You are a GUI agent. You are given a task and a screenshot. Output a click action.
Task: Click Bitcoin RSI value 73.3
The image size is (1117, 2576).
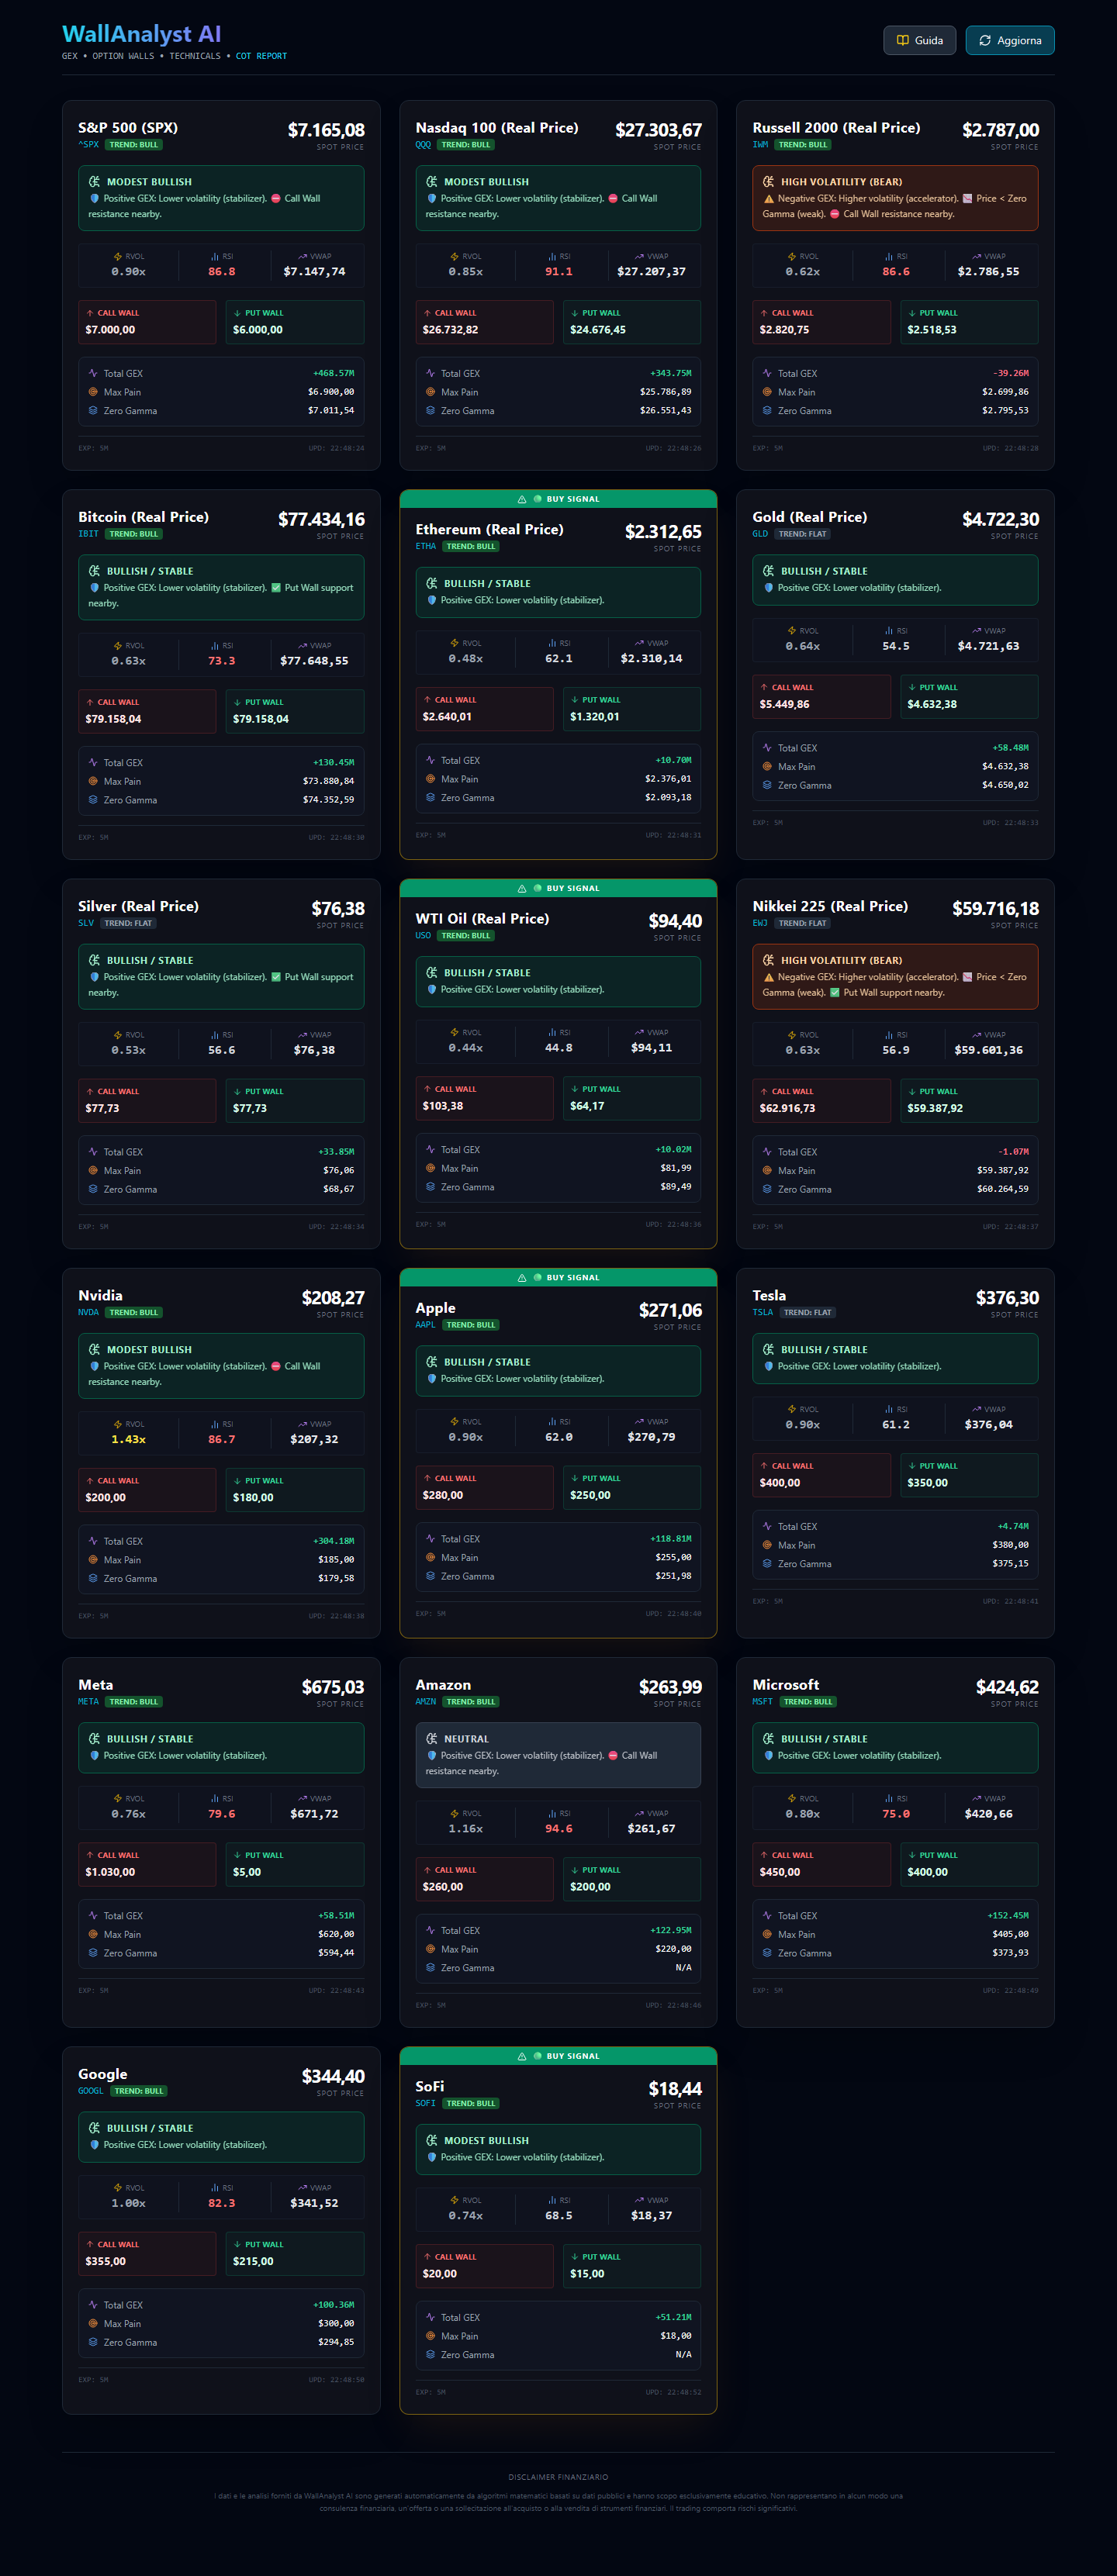click(222, 661)
